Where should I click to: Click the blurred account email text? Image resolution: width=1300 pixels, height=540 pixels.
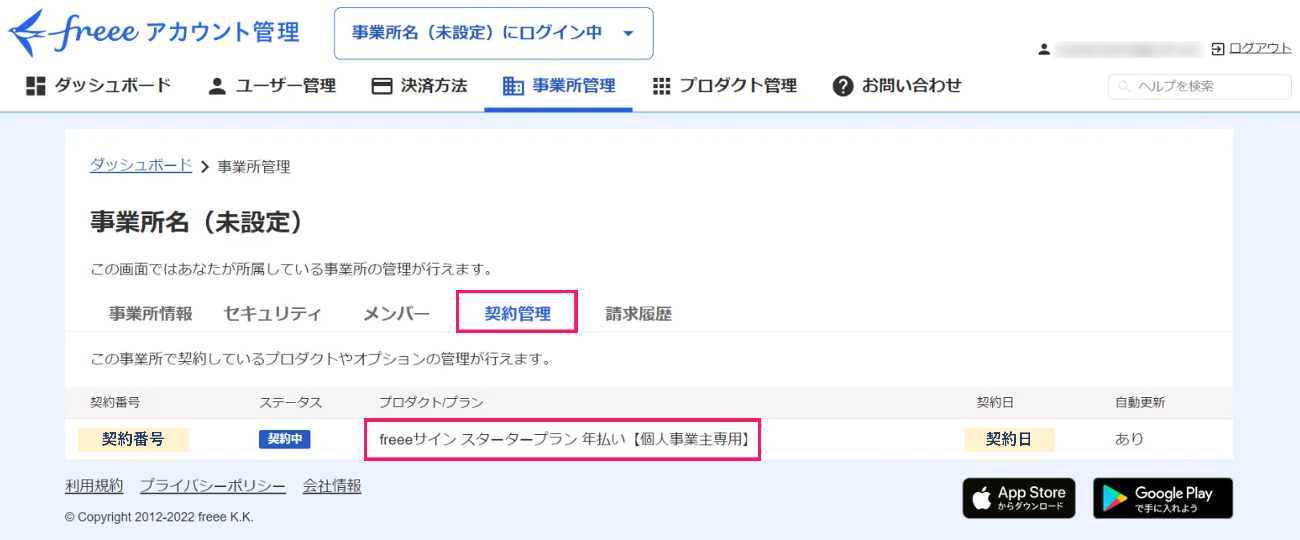click(x=1128, y=48)
